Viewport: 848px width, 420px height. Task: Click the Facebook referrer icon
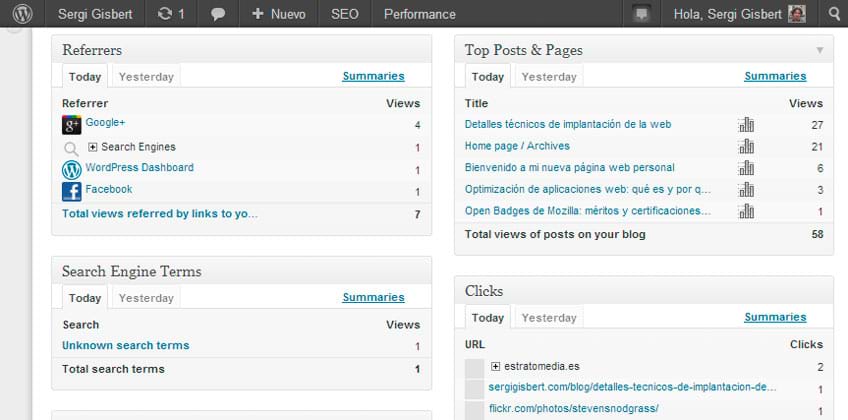pyautogui.click(x=71, y=191)
